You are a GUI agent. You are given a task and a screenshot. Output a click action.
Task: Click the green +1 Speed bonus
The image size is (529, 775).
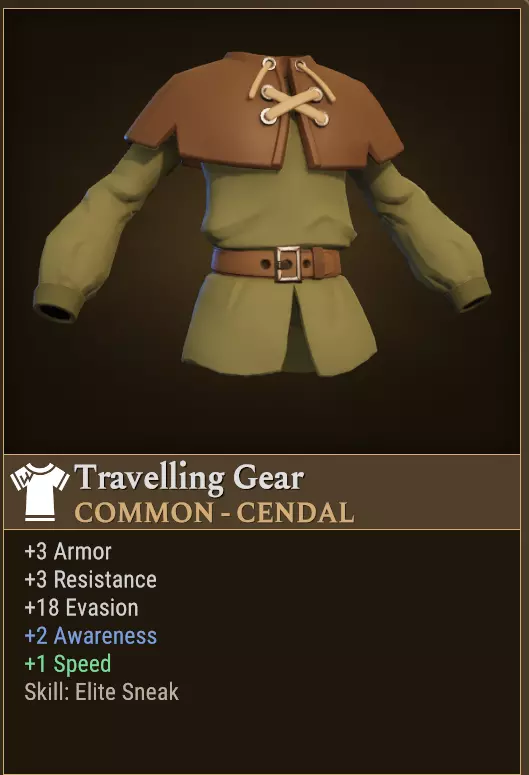pyautogui.click(x=68, y=664)
